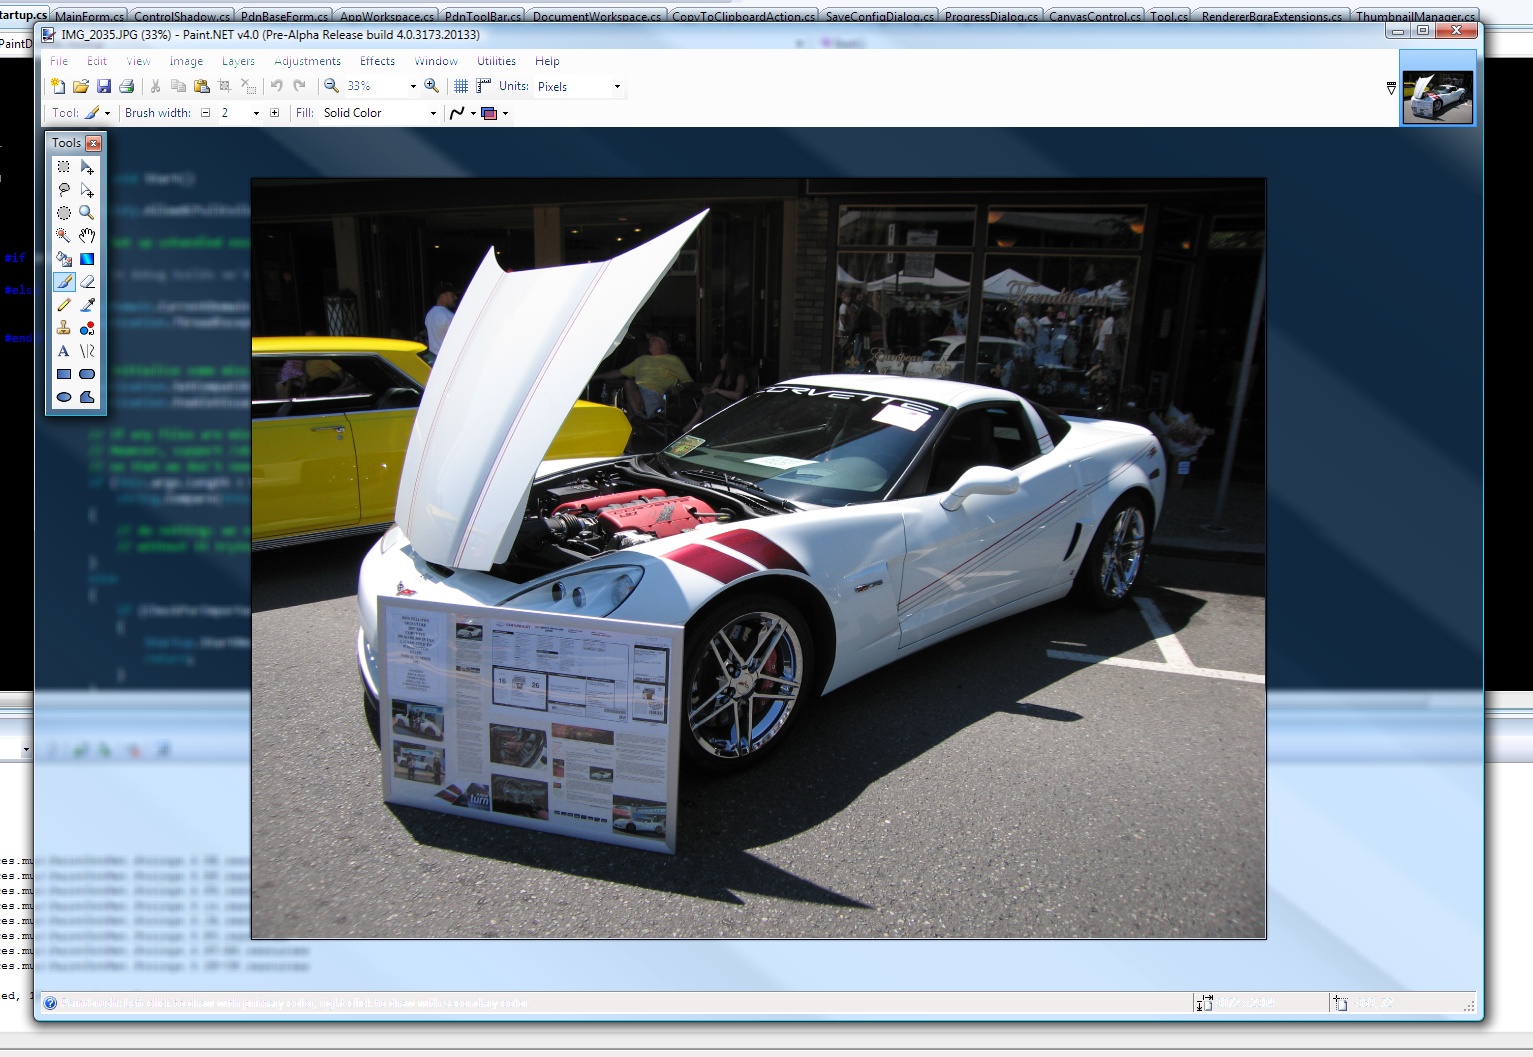Screen dimensions: 1533x1057
Task: Click the status bar help icon
Action: point(50,1003)
